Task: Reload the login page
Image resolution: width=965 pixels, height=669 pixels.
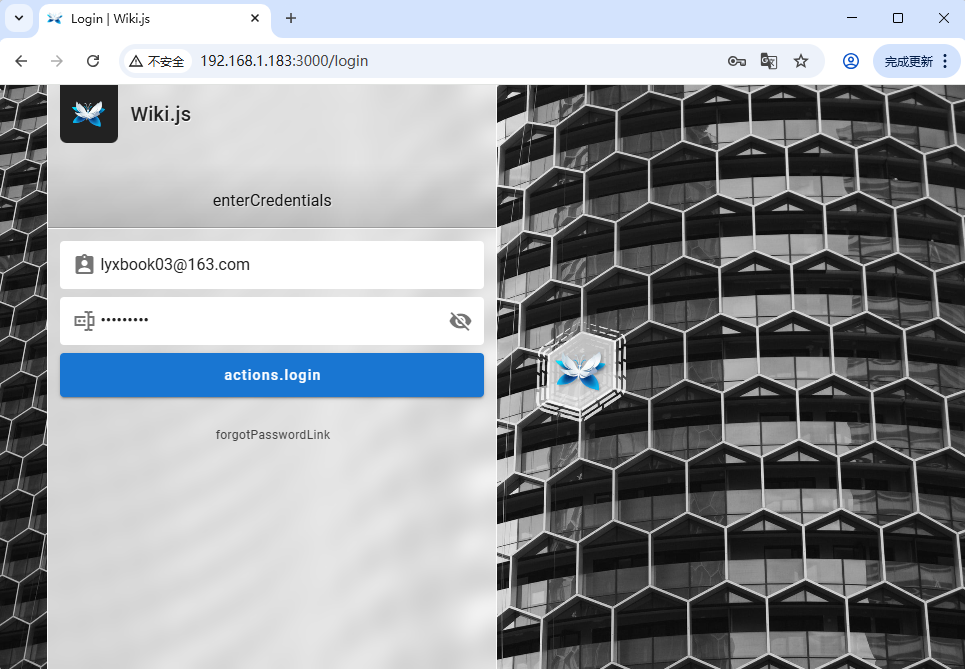Action: pos(93,61)
